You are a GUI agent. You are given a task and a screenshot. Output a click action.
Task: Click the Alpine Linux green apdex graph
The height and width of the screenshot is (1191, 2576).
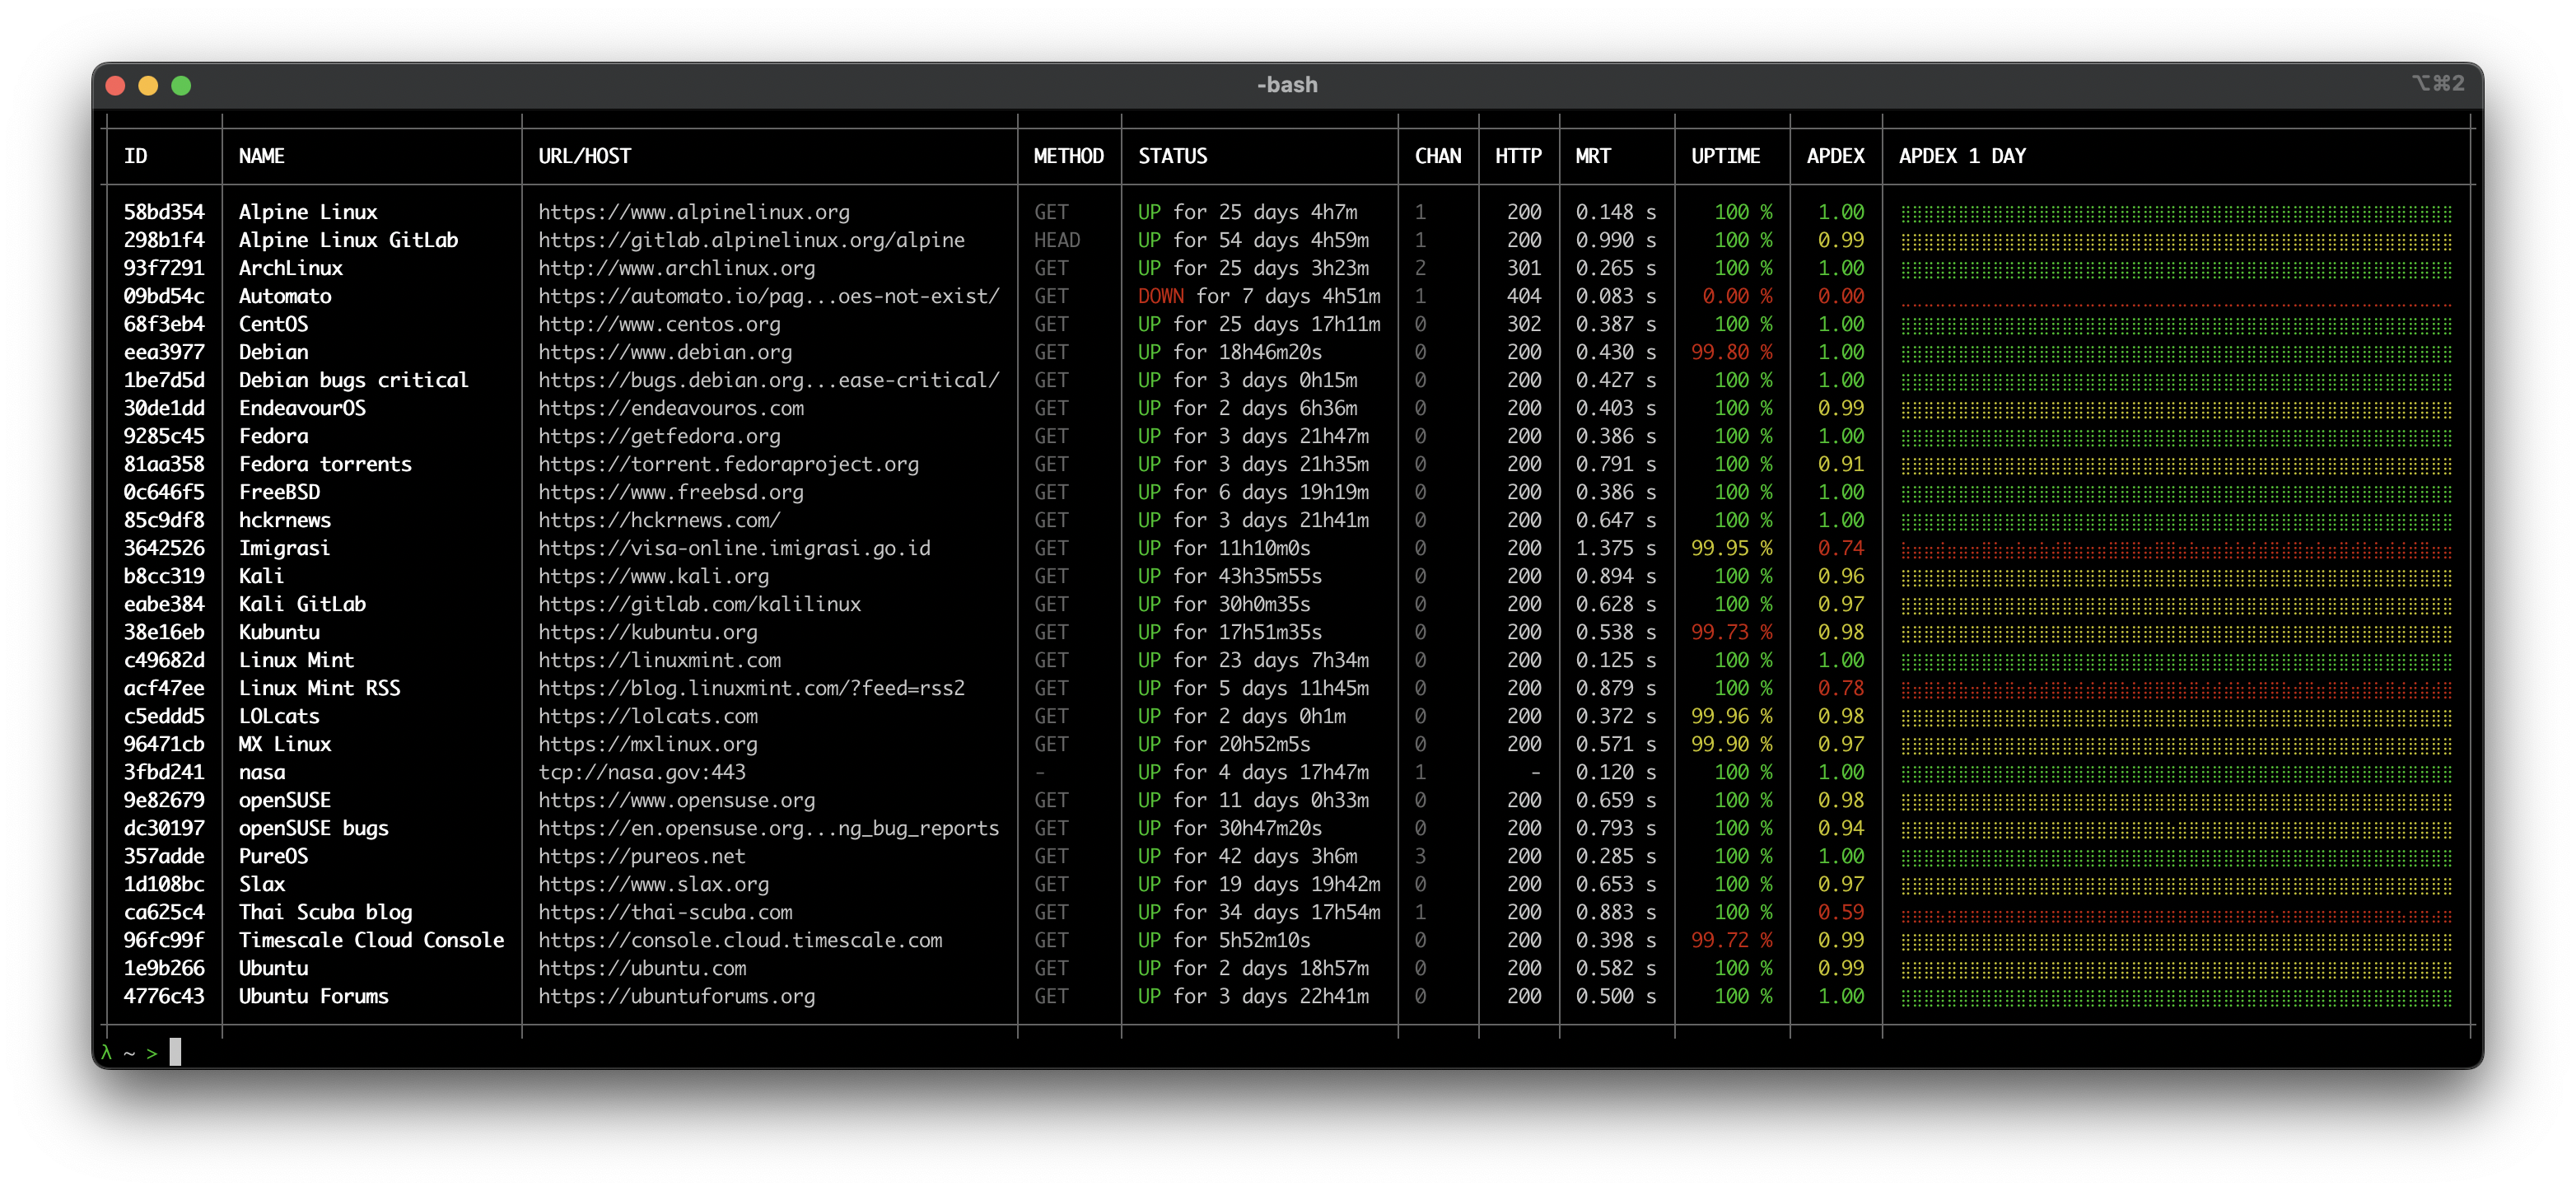click(2175, 213)
